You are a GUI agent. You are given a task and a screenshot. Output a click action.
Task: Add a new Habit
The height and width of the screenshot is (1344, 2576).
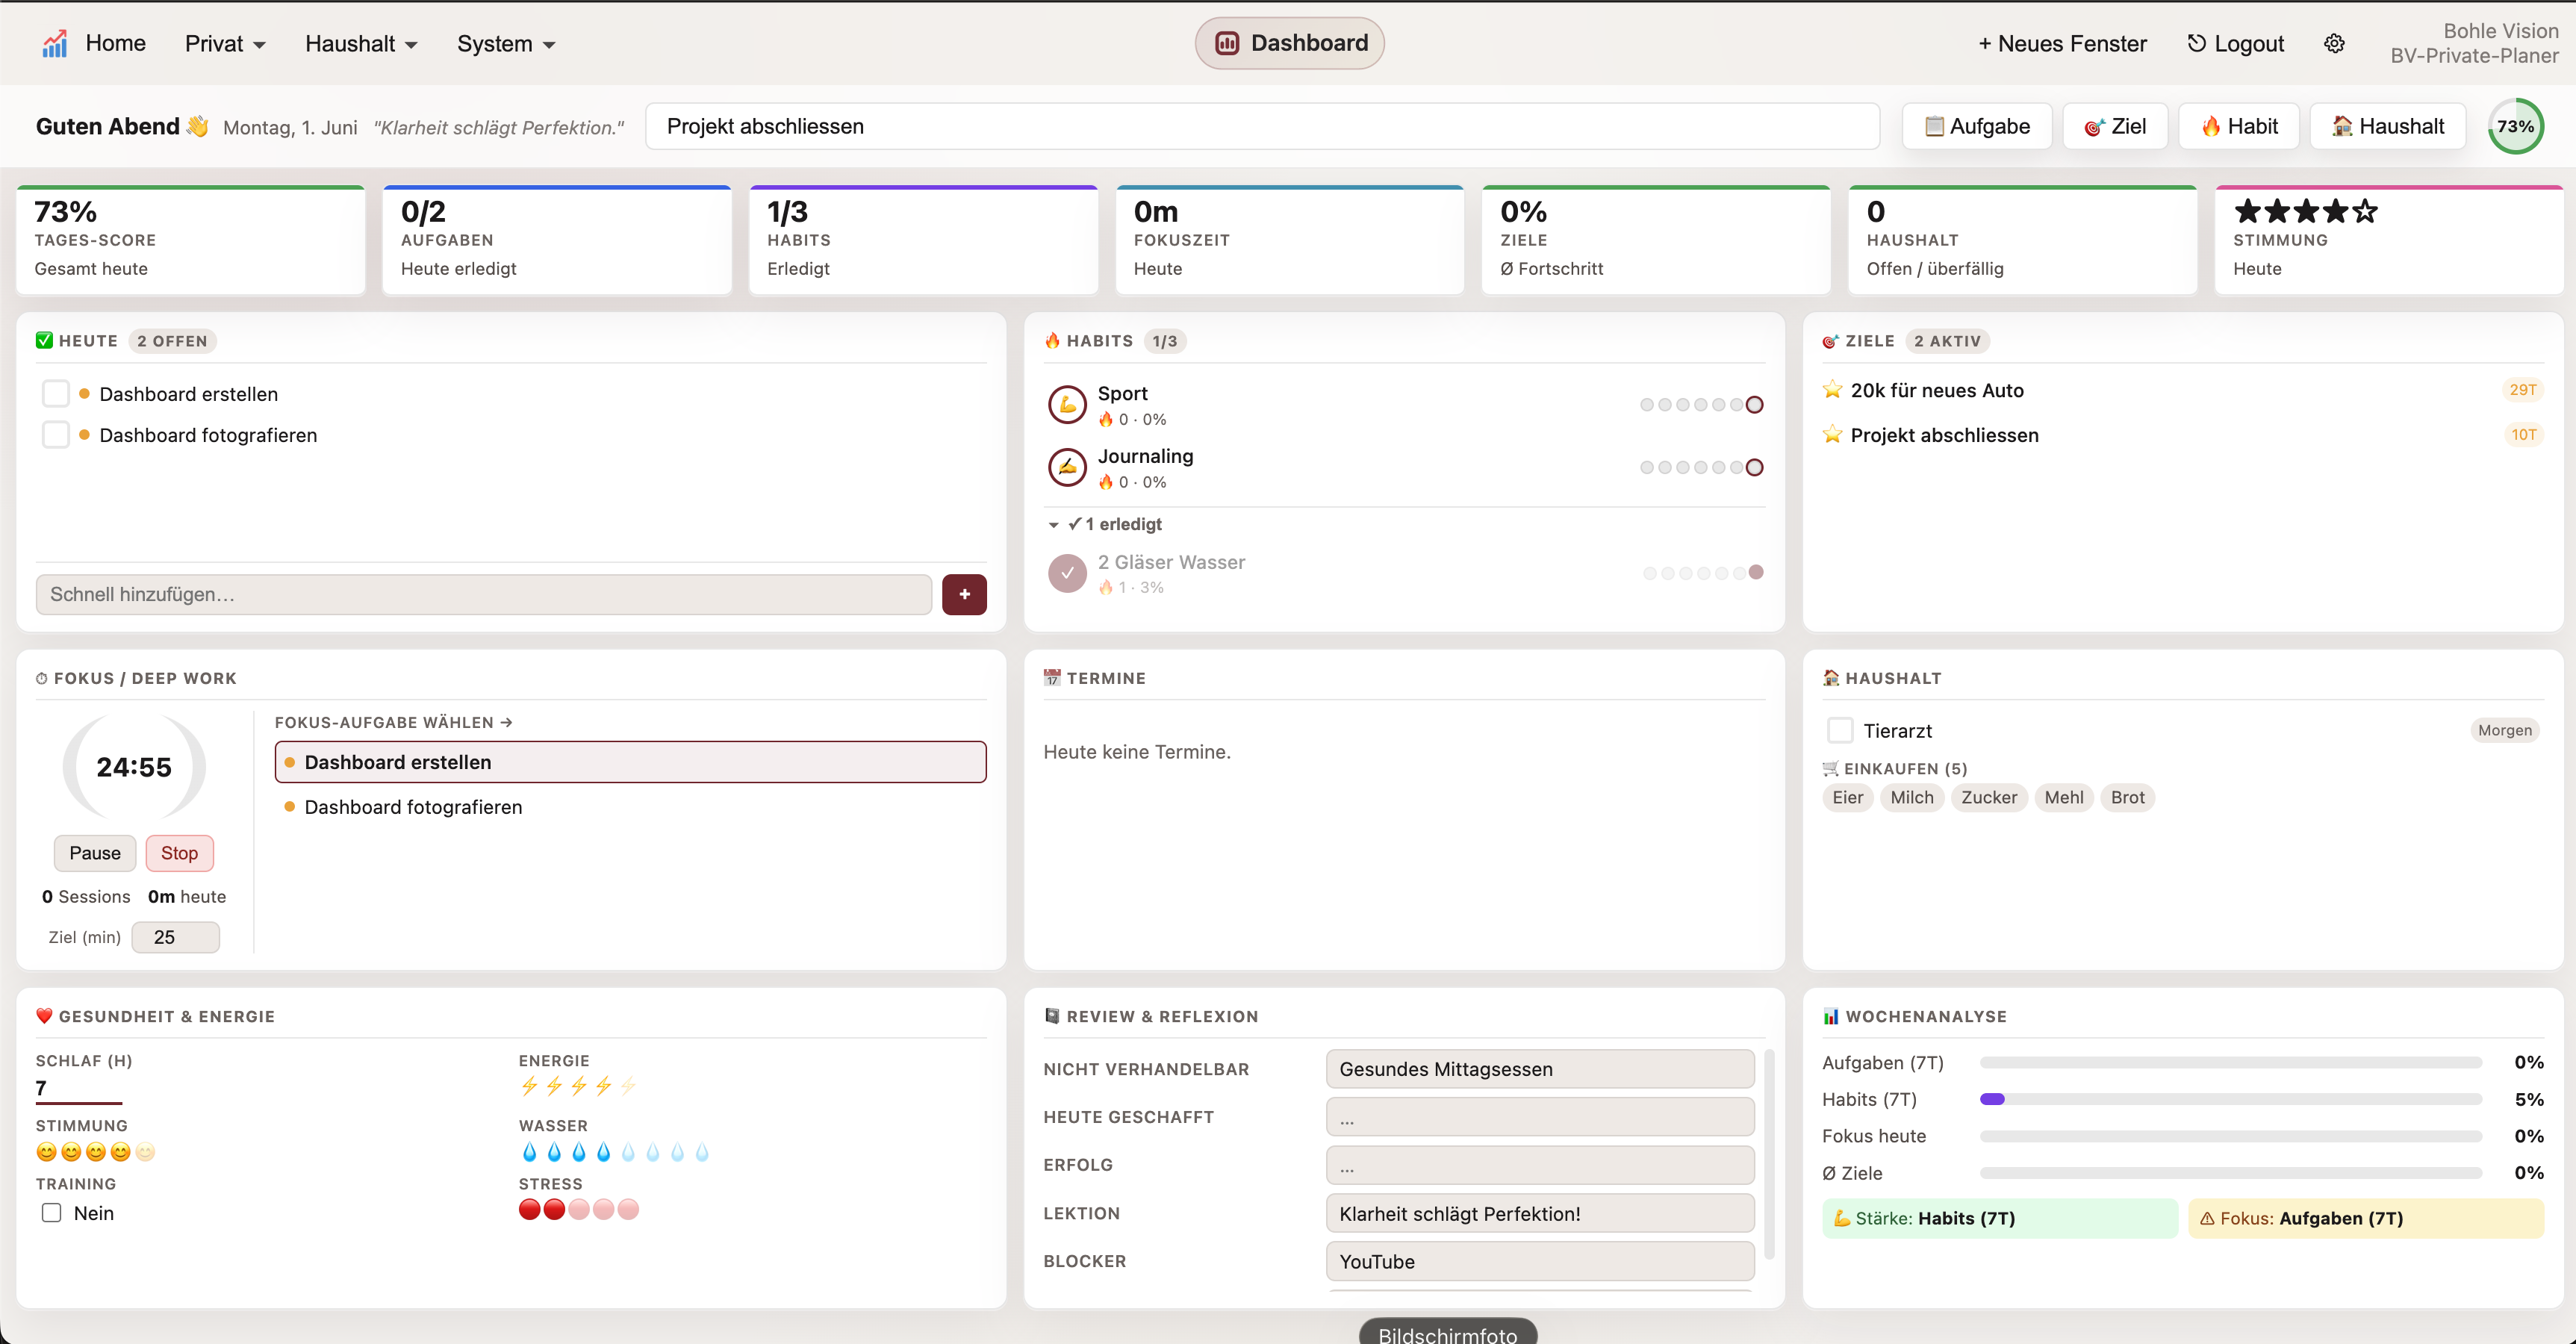(x=2239, y=126)
